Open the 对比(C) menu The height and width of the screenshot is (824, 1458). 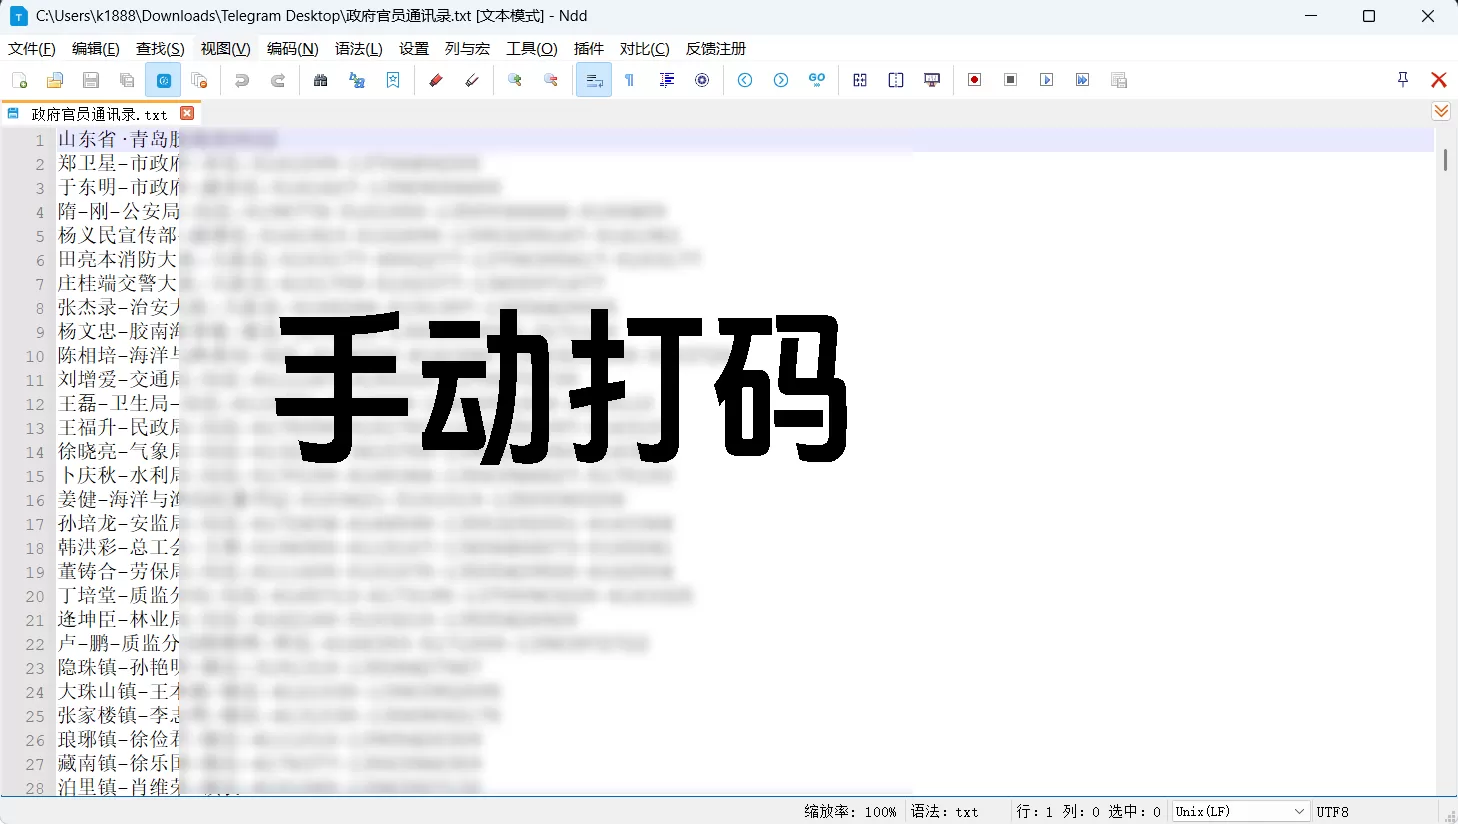coord(644,48)
